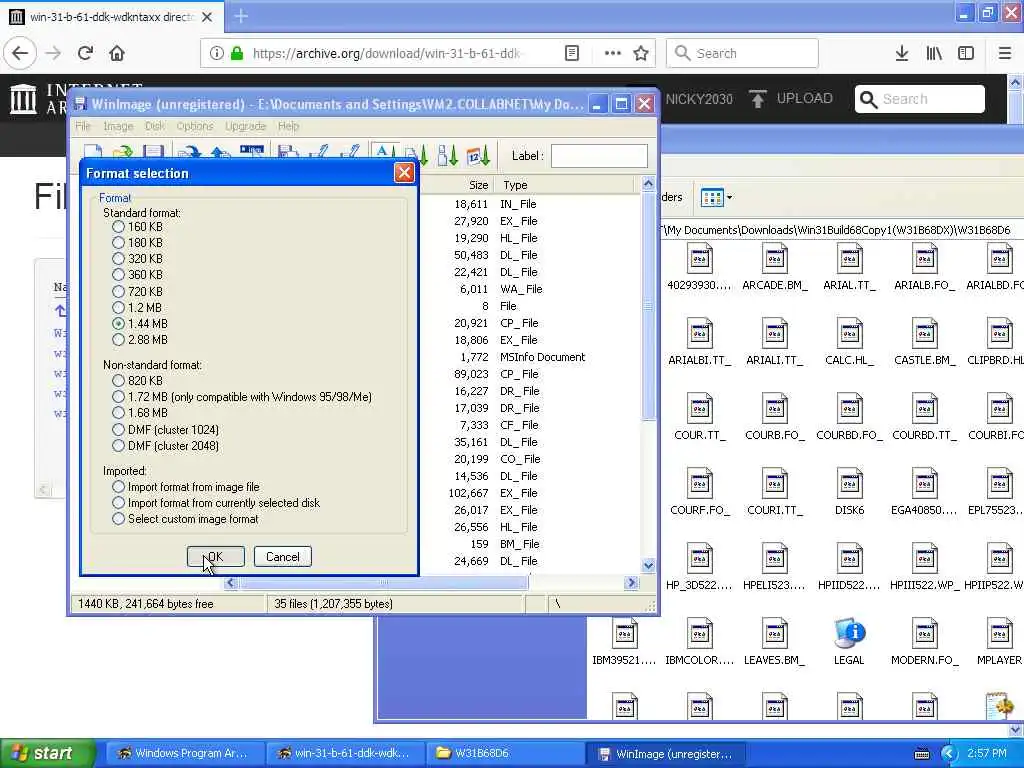Viewport: 1024px width, 768px height.
Task: Open WinImage Image menu
Action: click(x=118, y=126)
